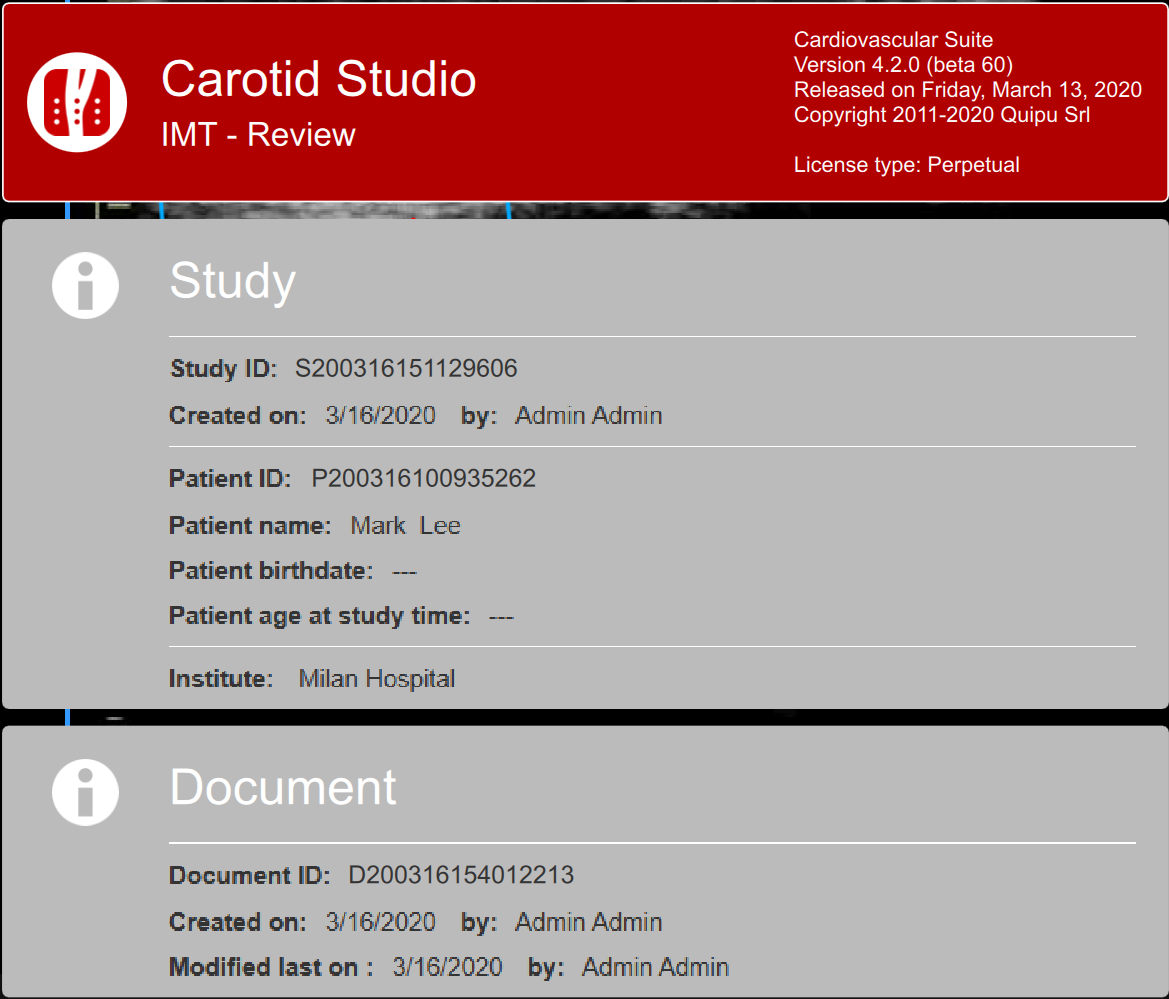Click the Version 4.2.0 (beta 60) text

(x=903, y=65)
